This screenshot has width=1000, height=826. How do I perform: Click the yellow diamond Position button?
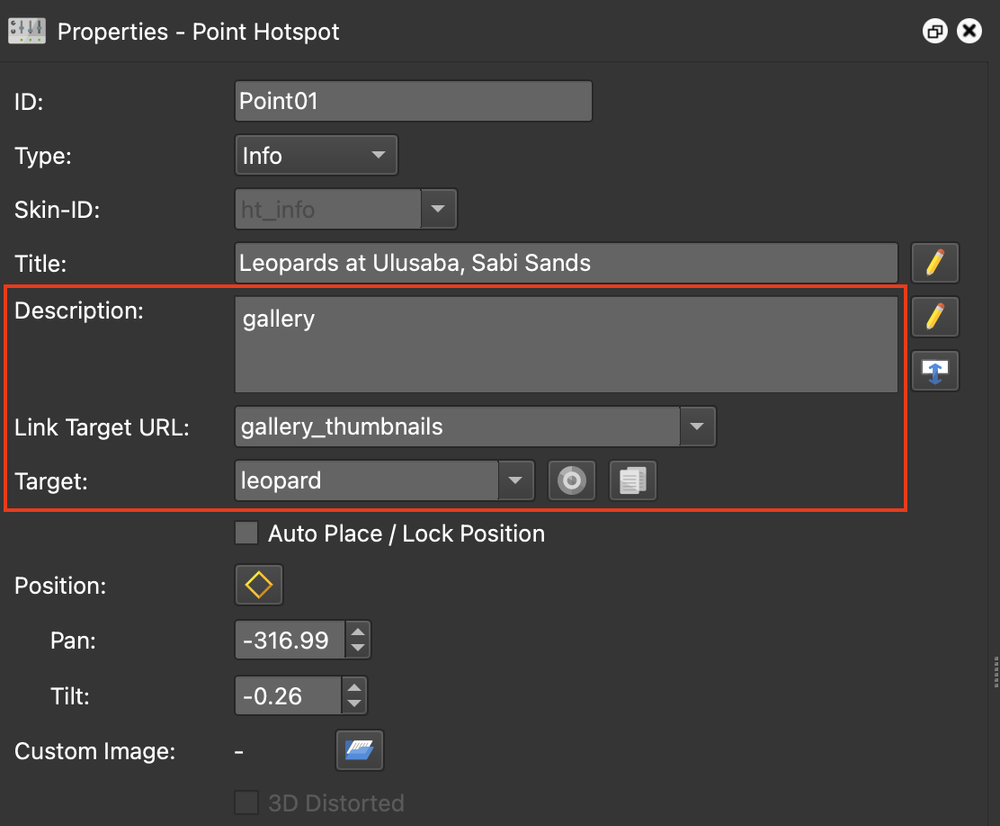(259, 585)
